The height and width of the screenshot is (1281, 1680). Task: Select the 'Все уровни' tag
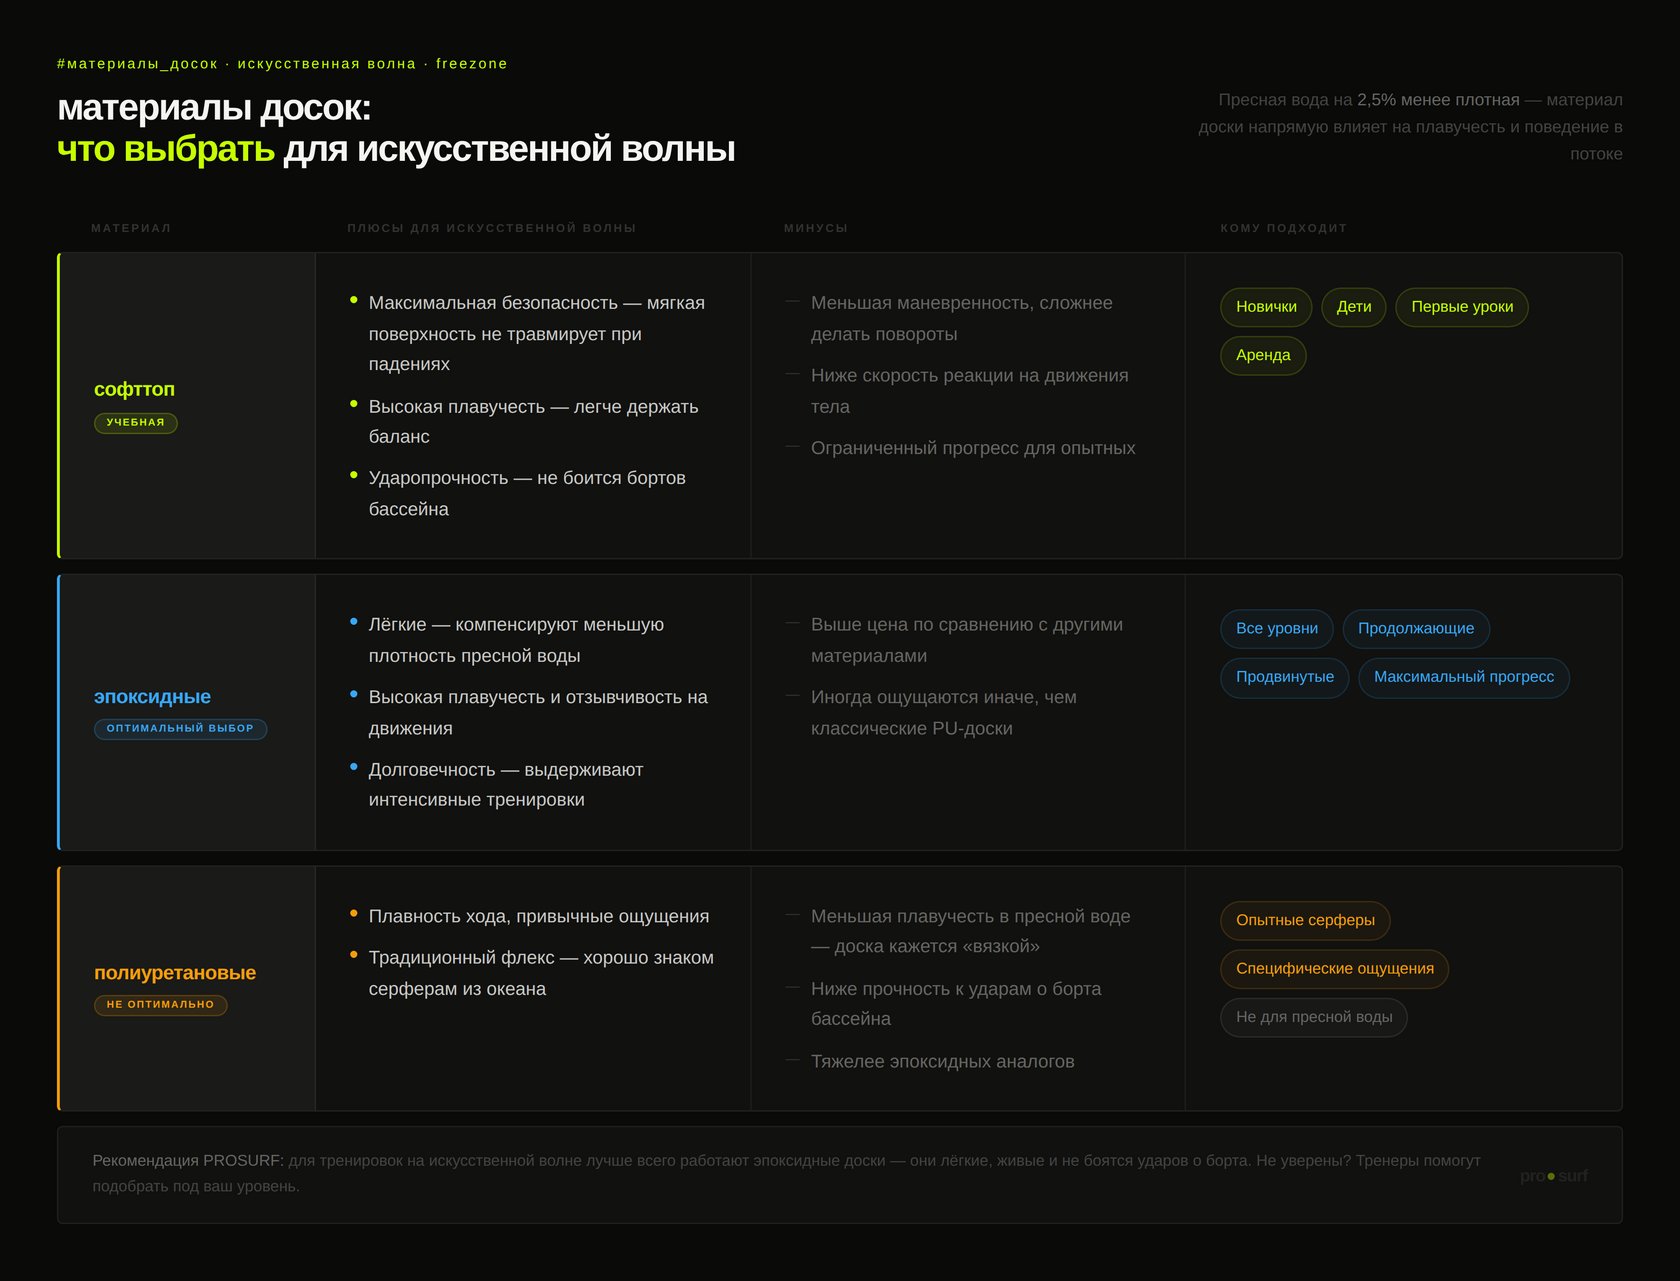(x=1277, y=629)
